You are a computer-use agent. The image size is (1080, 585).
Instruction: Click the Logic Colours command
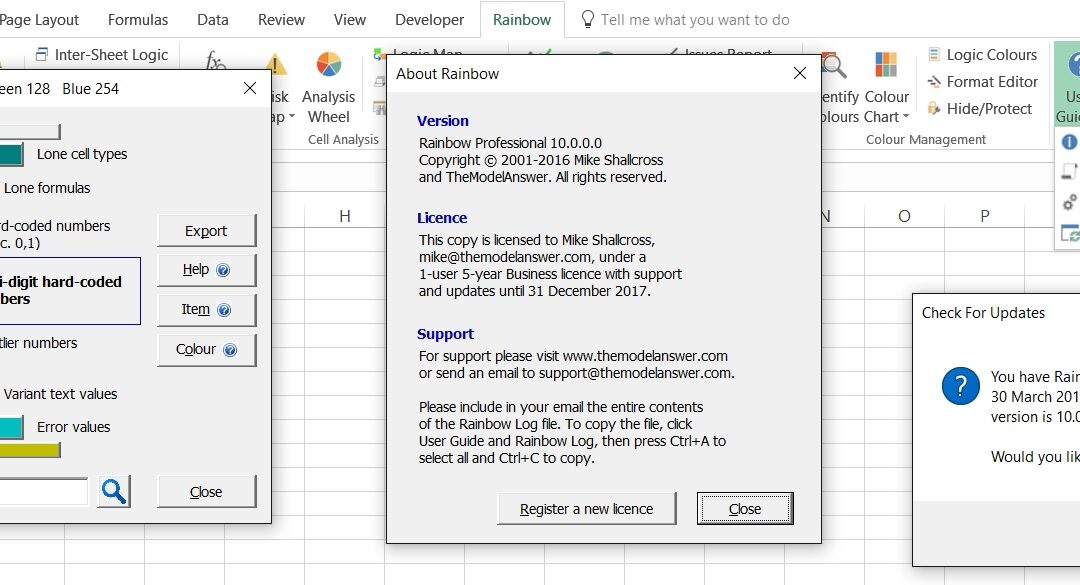pyautogui.click(x=983, y=54)
